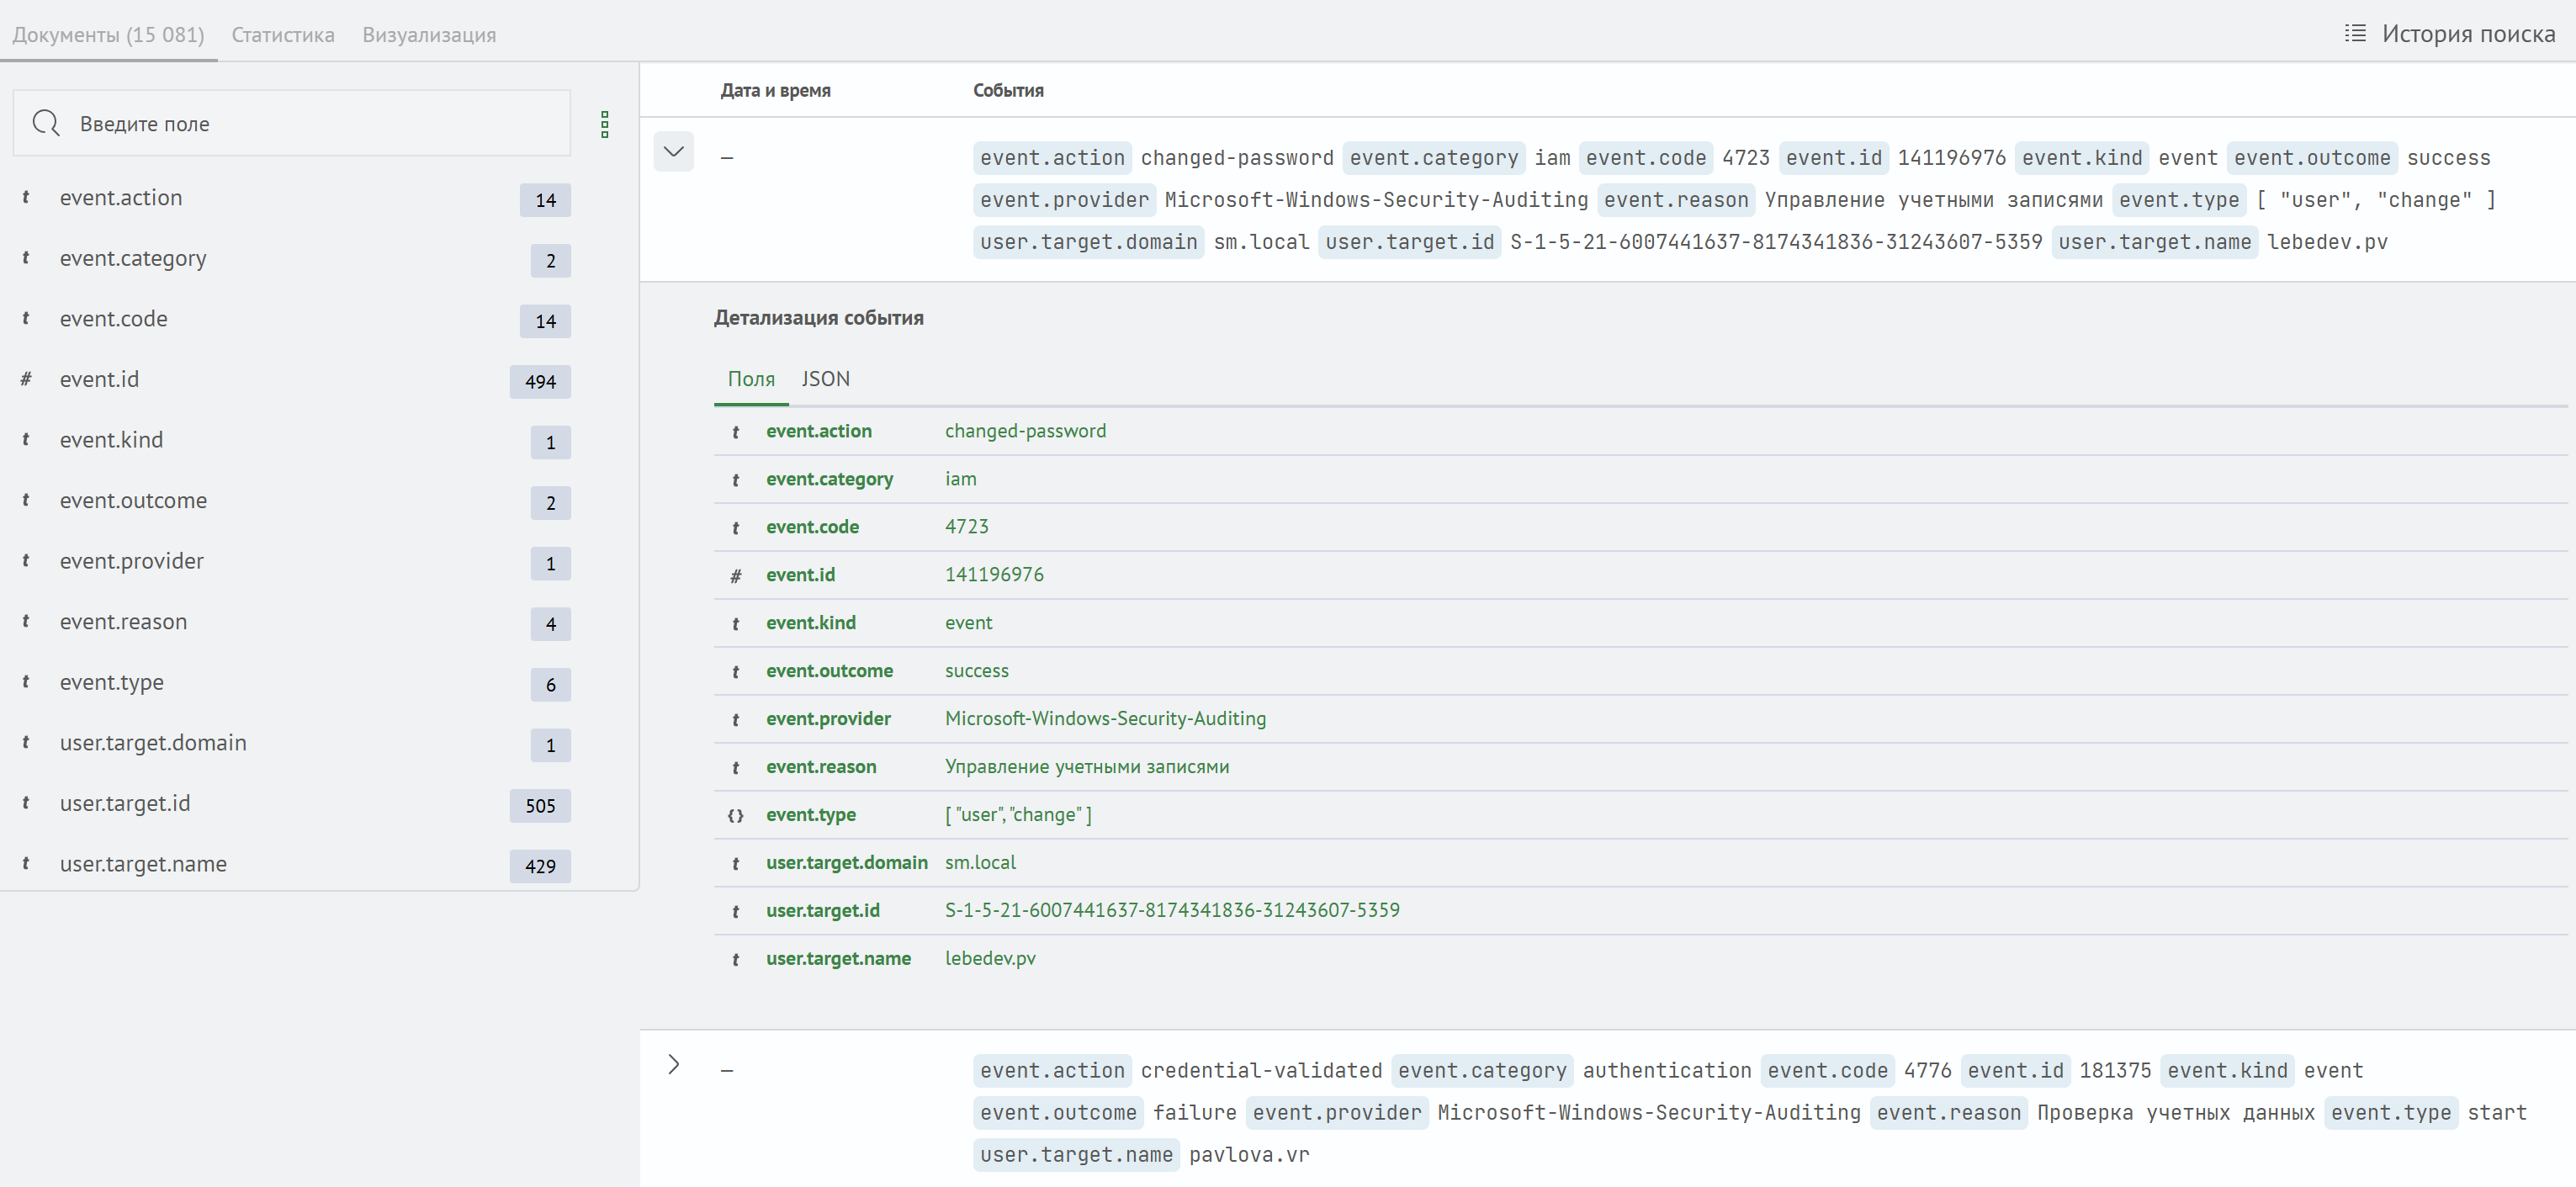Open История поиска
Viewport: 2576px width, 1187px height.
click(2467, 34)
